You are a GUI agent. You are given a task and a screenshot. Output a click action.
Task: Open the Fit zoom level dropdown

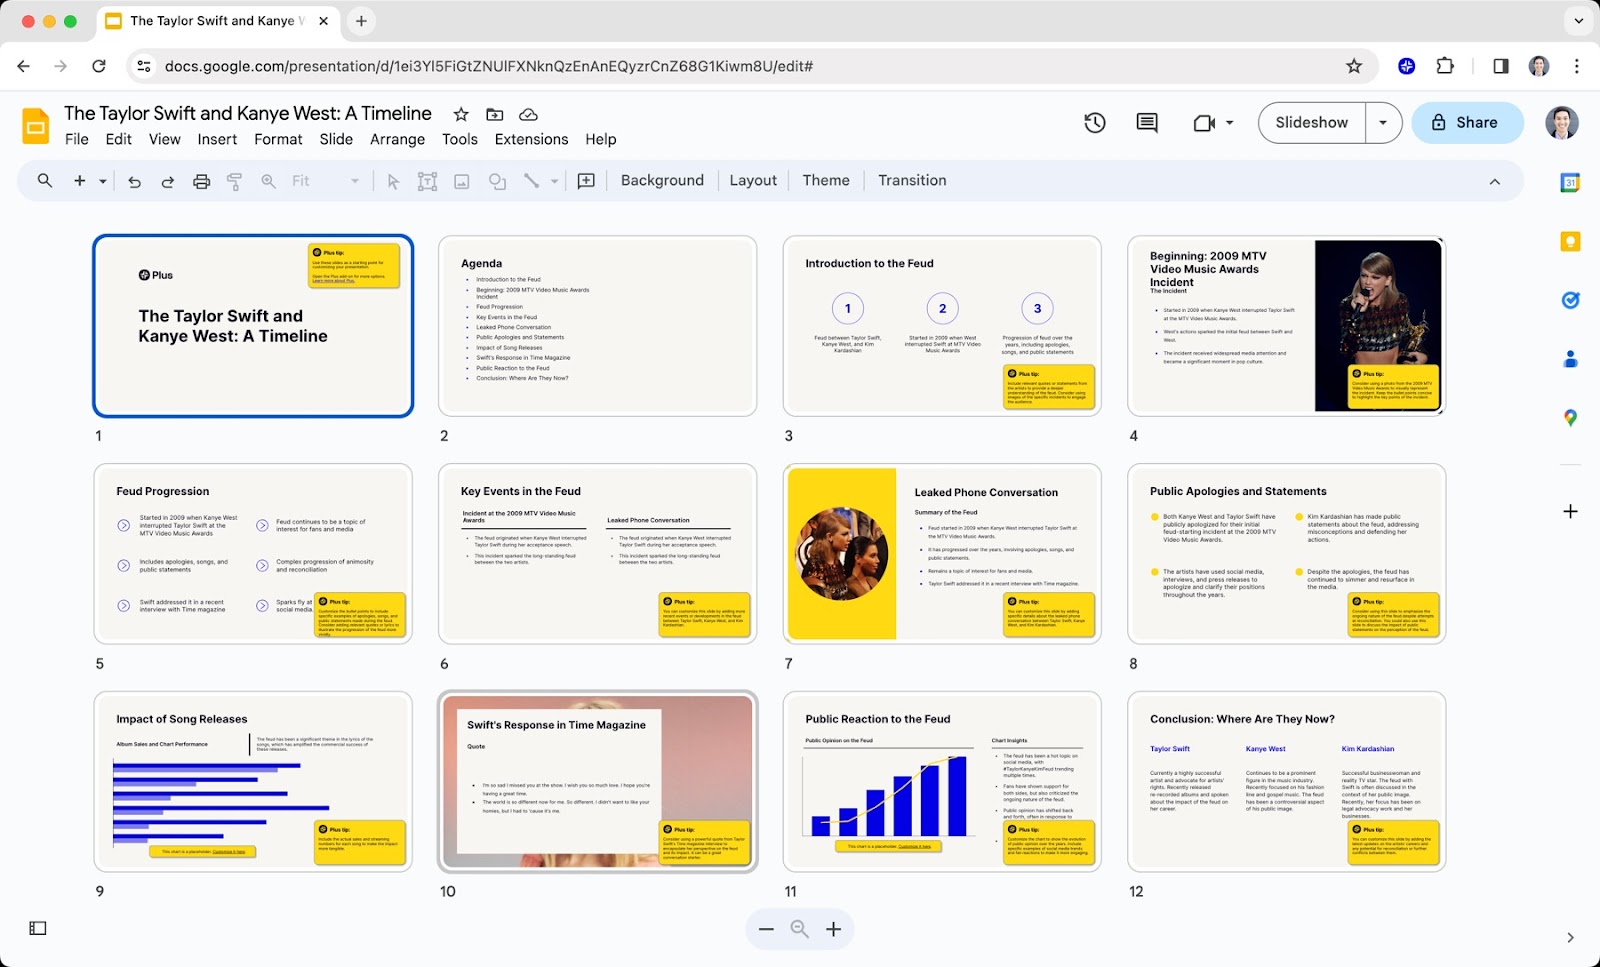click(x=326, y=181)
